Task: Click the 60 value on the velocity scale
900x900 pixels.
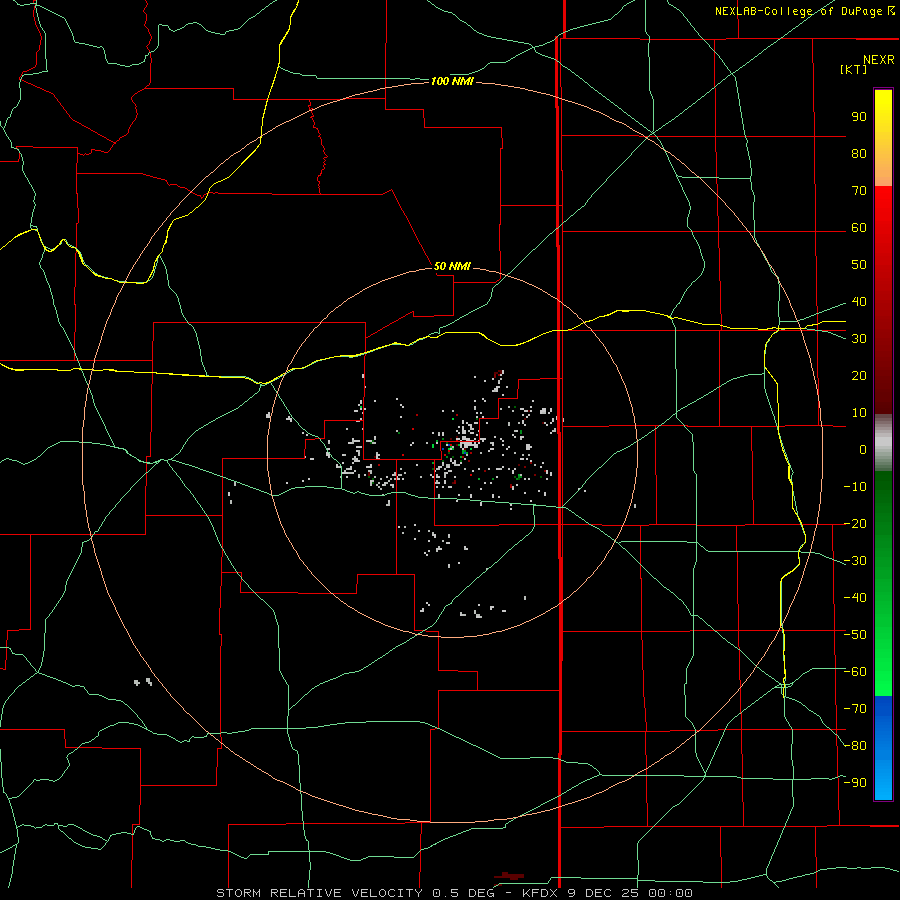Action: pos(859,228)
